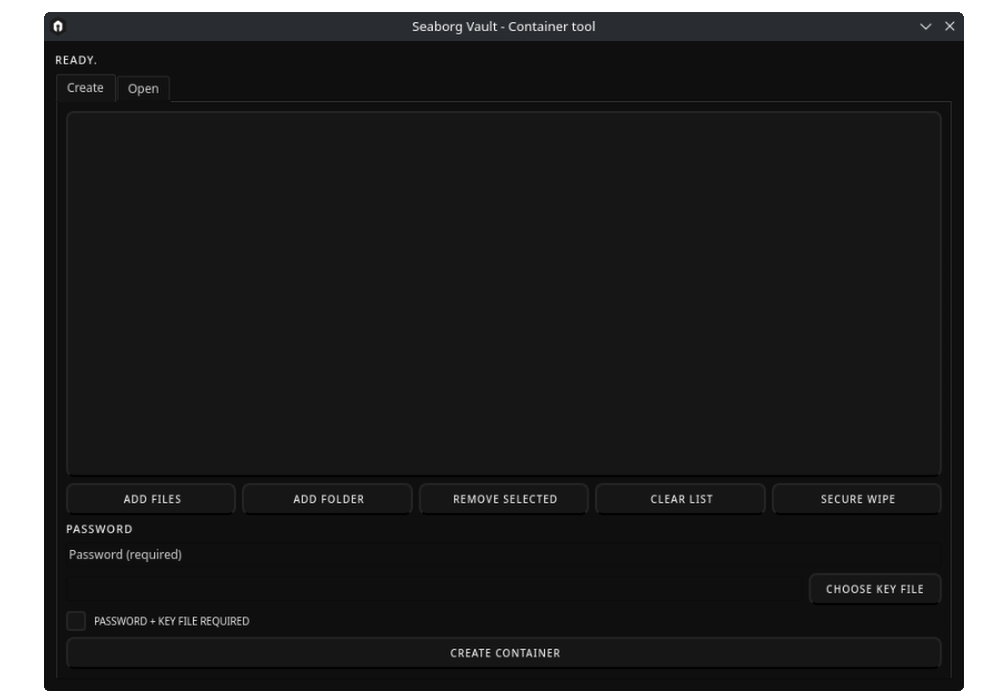Switch to the Create tab
Image resolution: width=1000 pixels, height=700 pixels.
[85, 88]
